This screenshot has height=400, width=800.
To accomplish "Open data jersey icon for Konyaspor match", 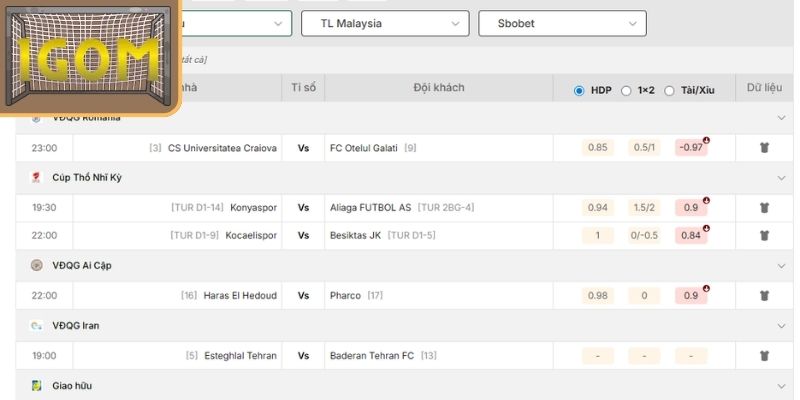I will [x=764, y=208].
